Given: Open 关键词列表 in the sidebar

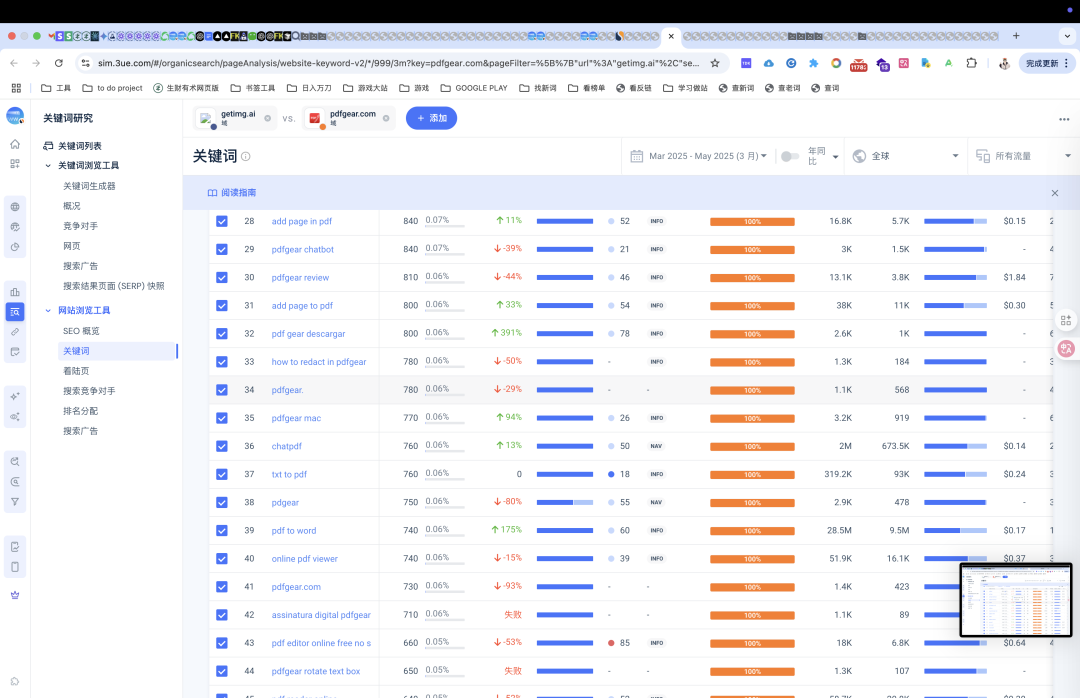Looking at the screenshot, I should 80,146.
